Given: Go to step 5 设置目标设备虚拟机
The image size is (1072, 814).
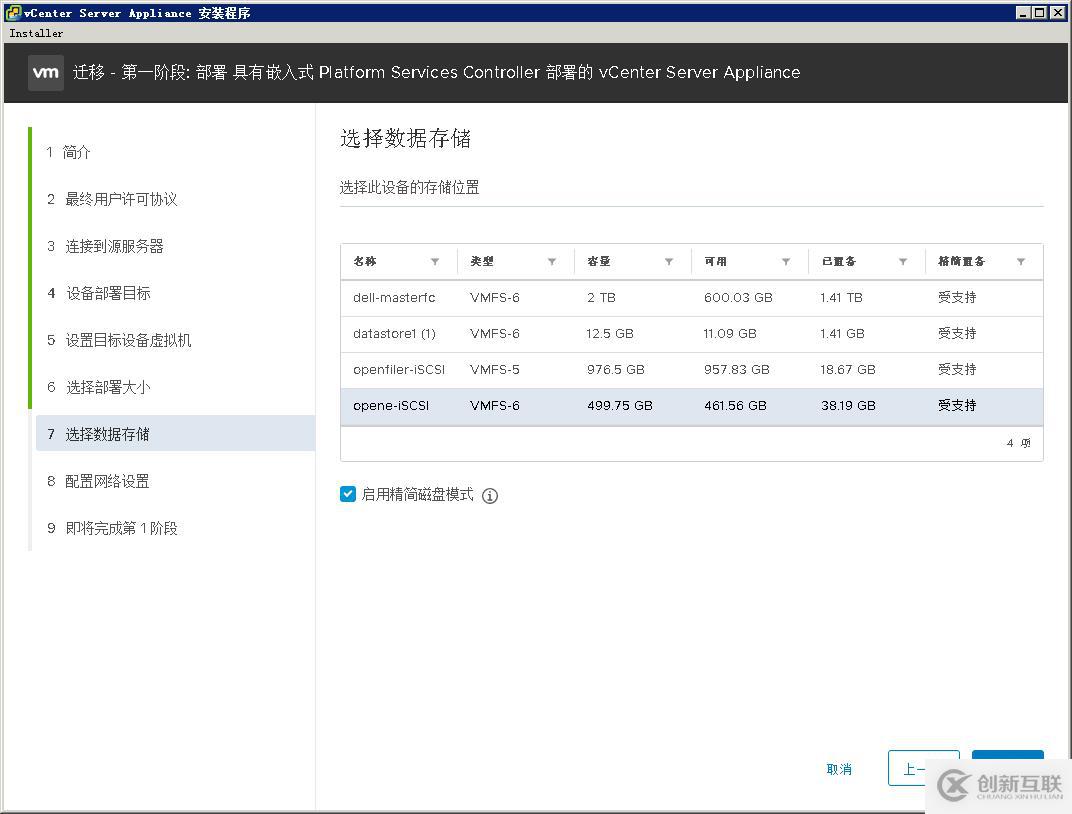Looking at the screenshot, I should (119, 340).
